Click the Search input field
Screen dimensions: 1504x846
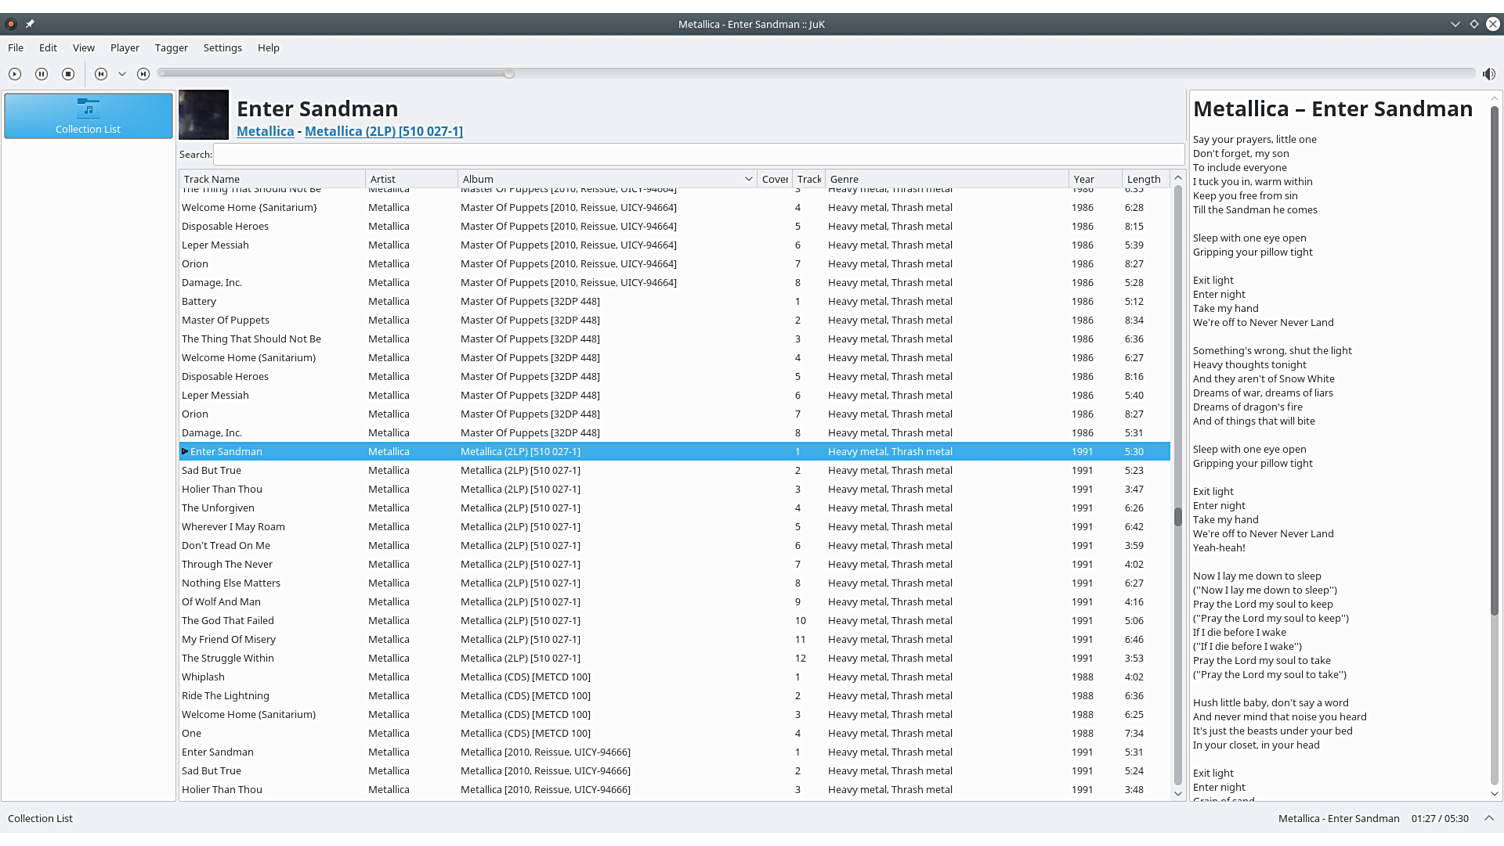697,155
